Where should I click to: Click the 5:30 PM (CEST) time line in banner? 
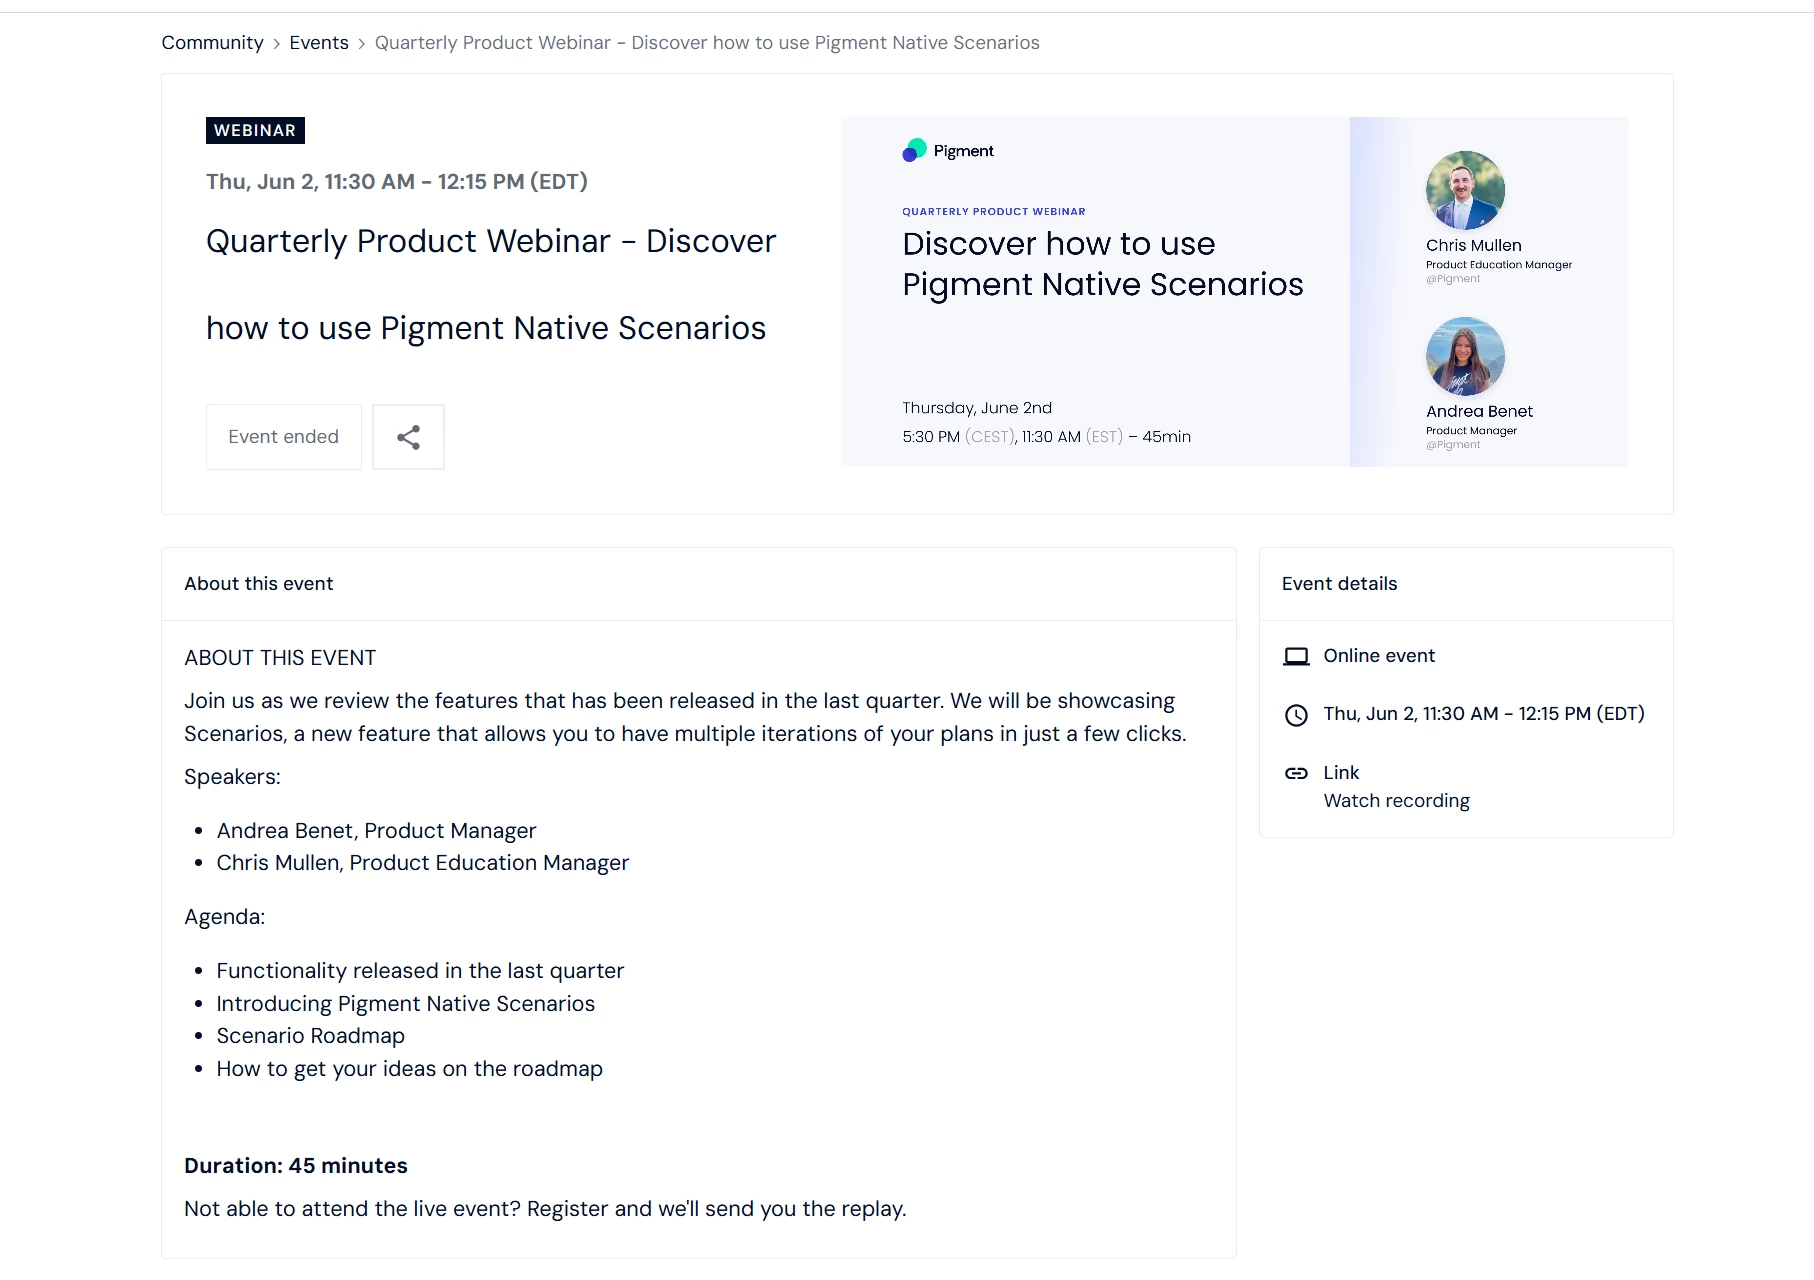tap(1046, 437)
